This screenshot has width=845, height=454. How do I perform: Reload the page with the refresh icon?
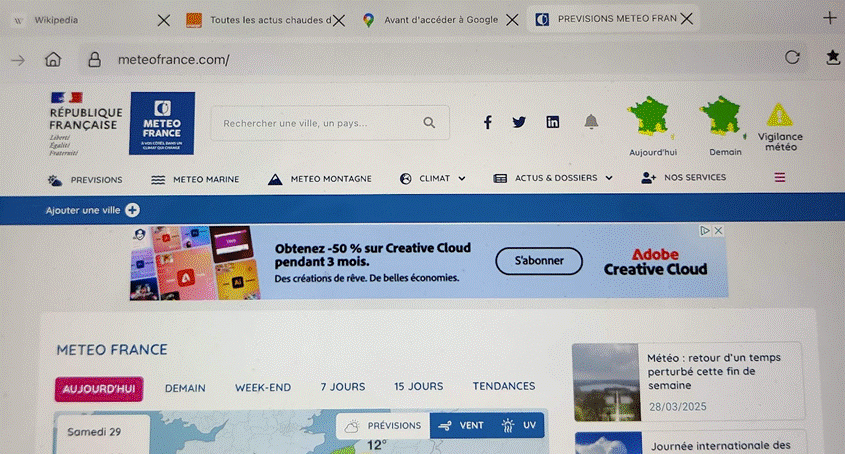point(792,57)
